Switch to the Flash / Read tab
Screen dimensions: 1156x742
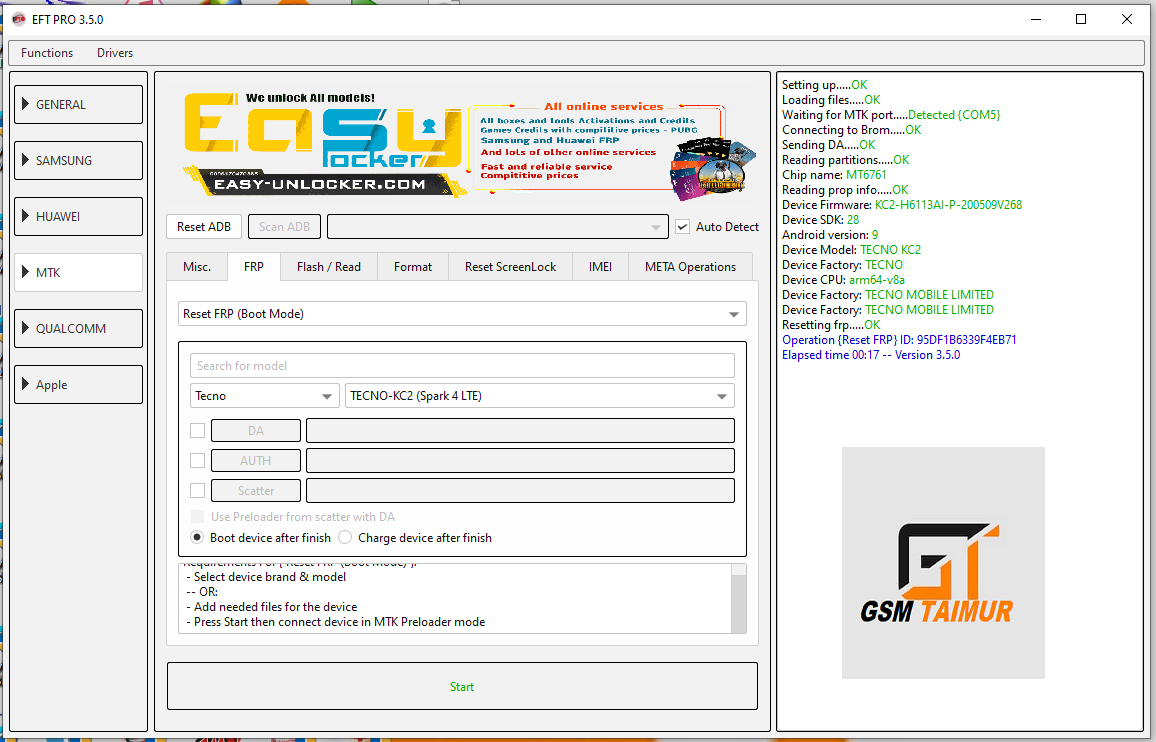[329, 267]
